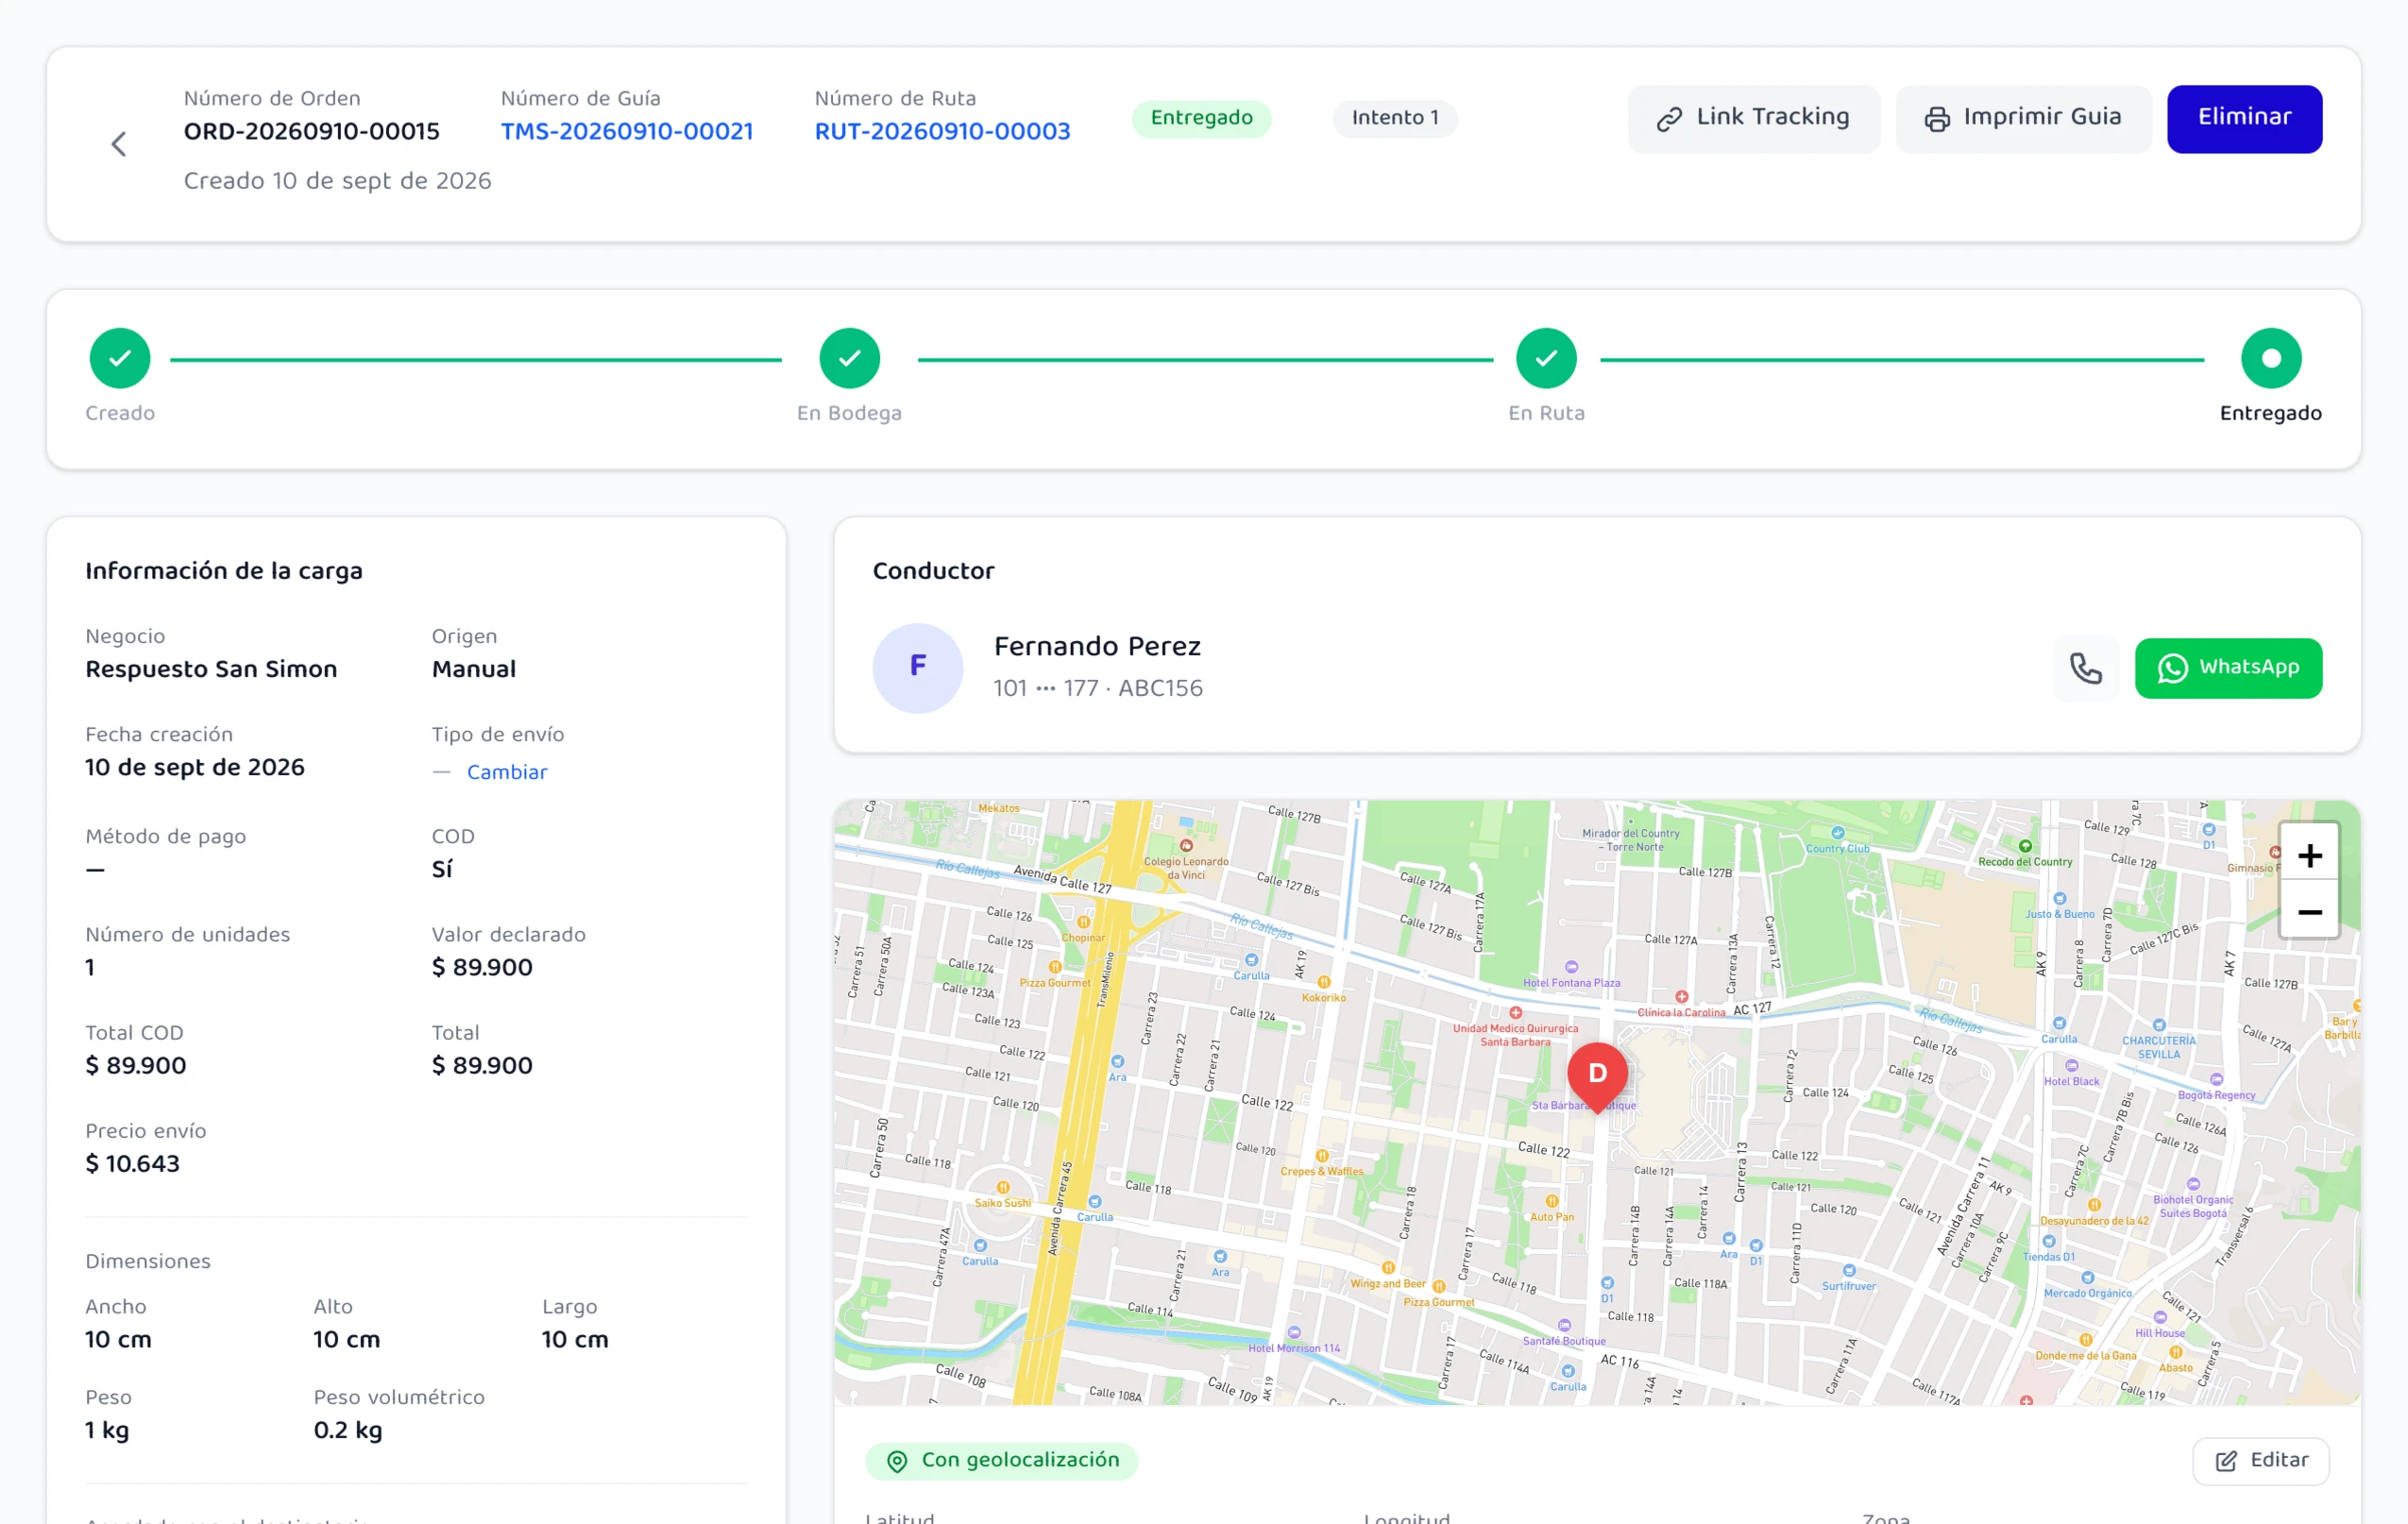Click the Peso volumétrico value 0.2 kg
The height and width of the screenshot is (1524, 2408).
348,1430
